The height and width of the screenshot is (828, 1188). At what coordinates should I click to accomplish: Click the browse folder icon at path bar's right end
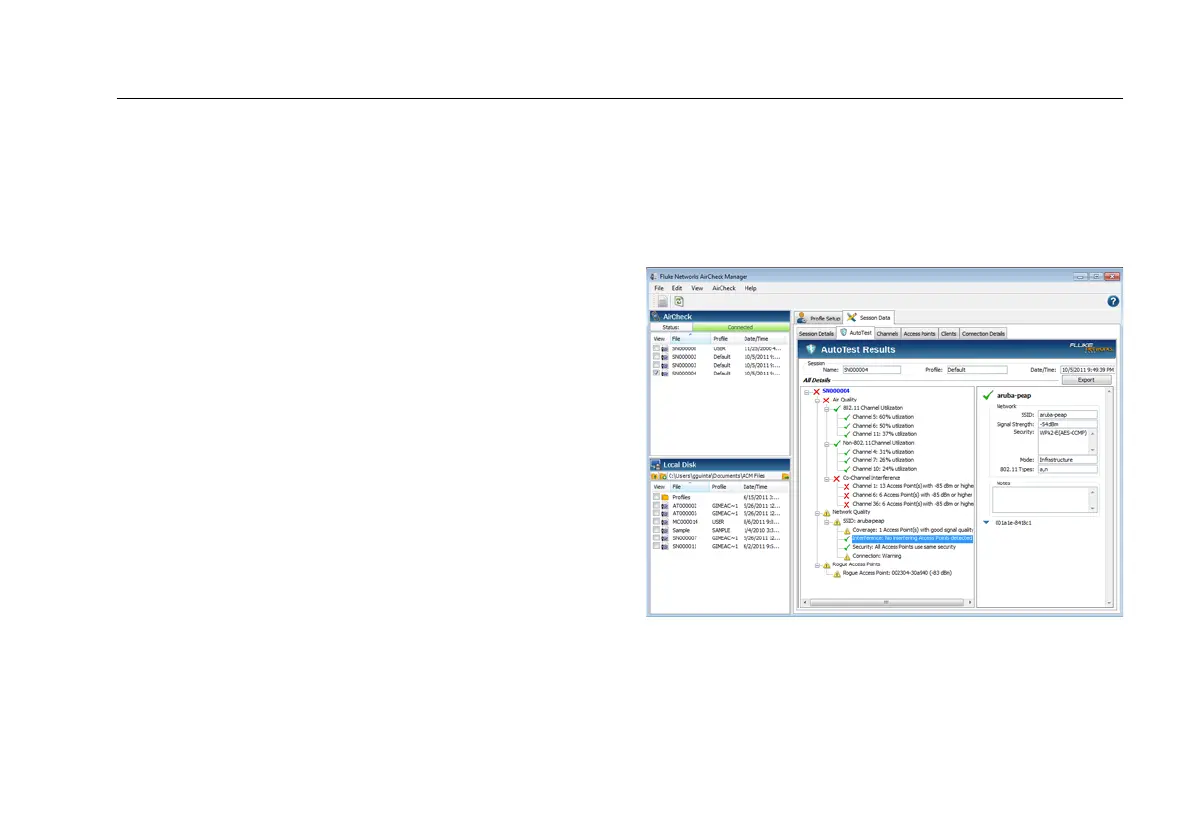tap(785, 476)
